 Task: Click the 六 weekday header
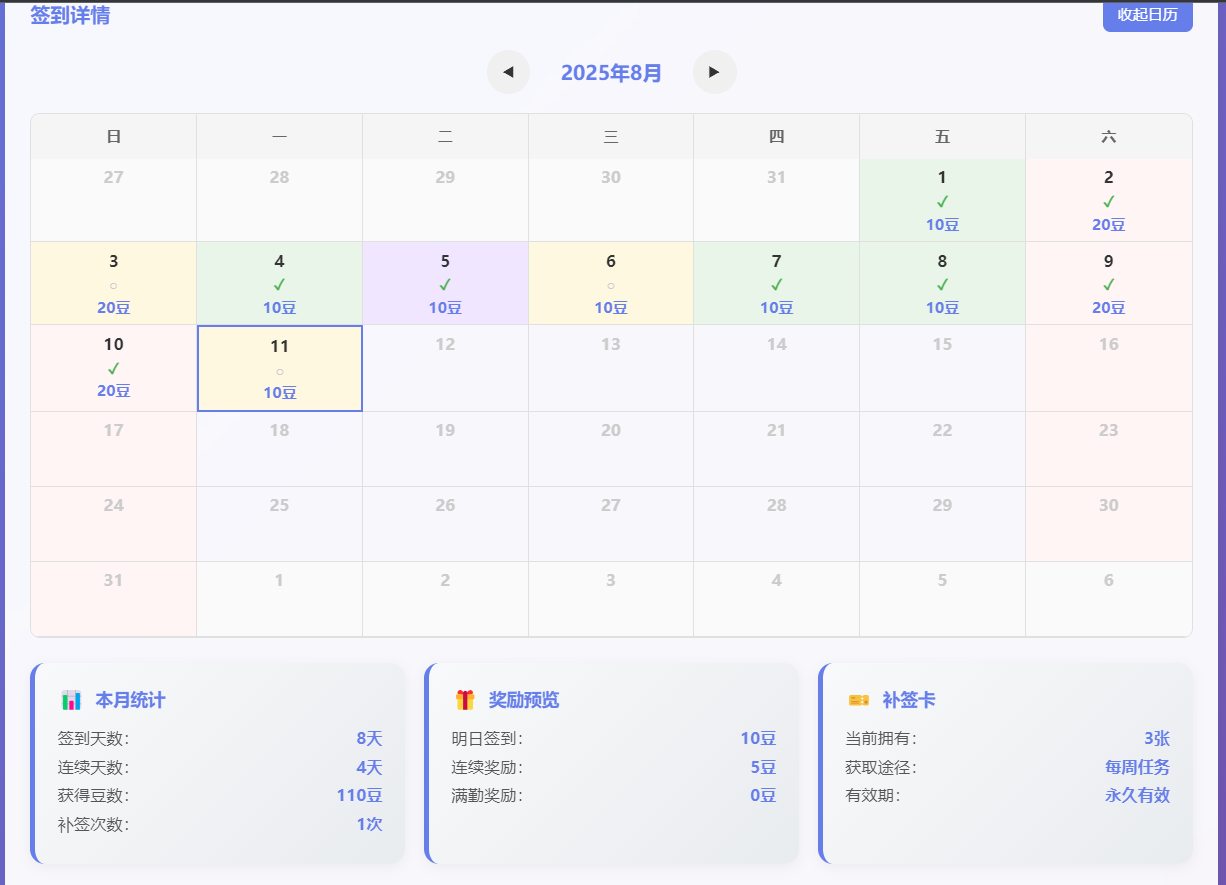1109,137
